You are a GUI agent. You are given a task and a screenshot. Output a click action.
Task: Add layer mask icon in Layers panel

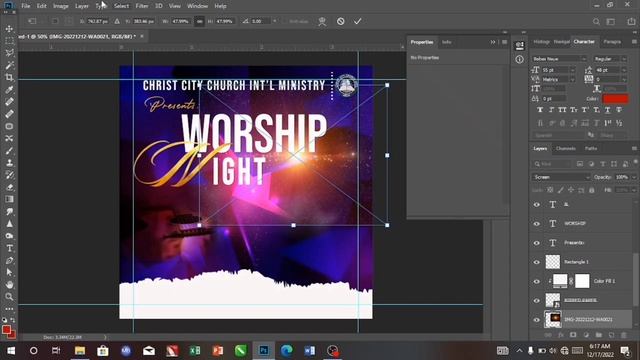tap(573, 335)
